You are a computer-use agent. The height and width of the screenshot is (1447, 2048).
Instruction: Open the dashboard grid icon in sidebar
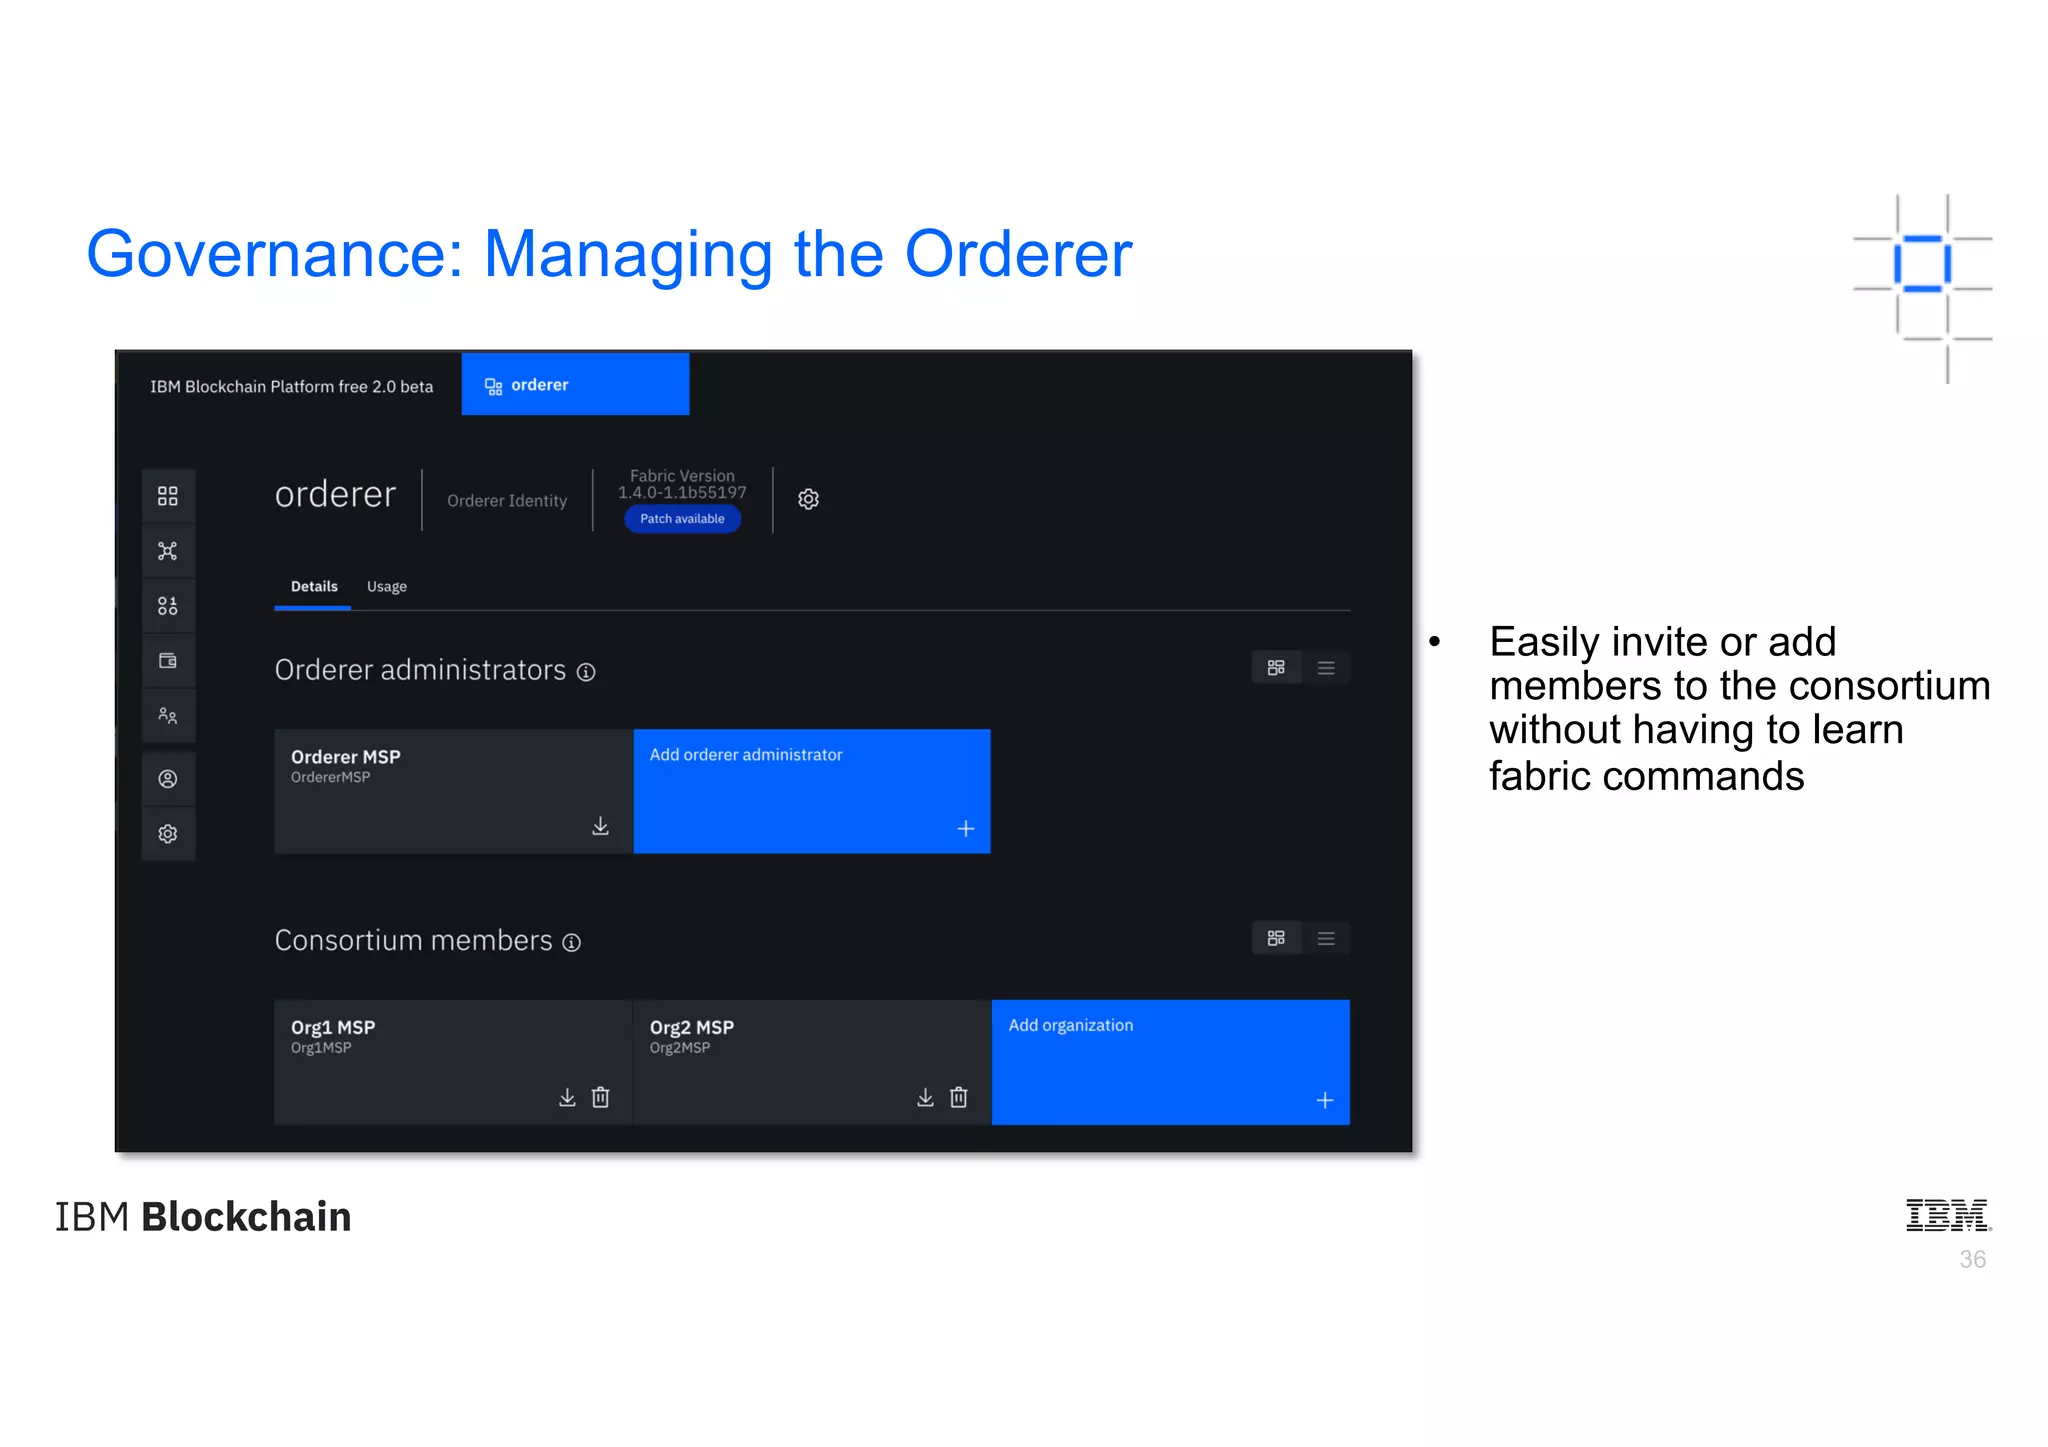point(168,496)
